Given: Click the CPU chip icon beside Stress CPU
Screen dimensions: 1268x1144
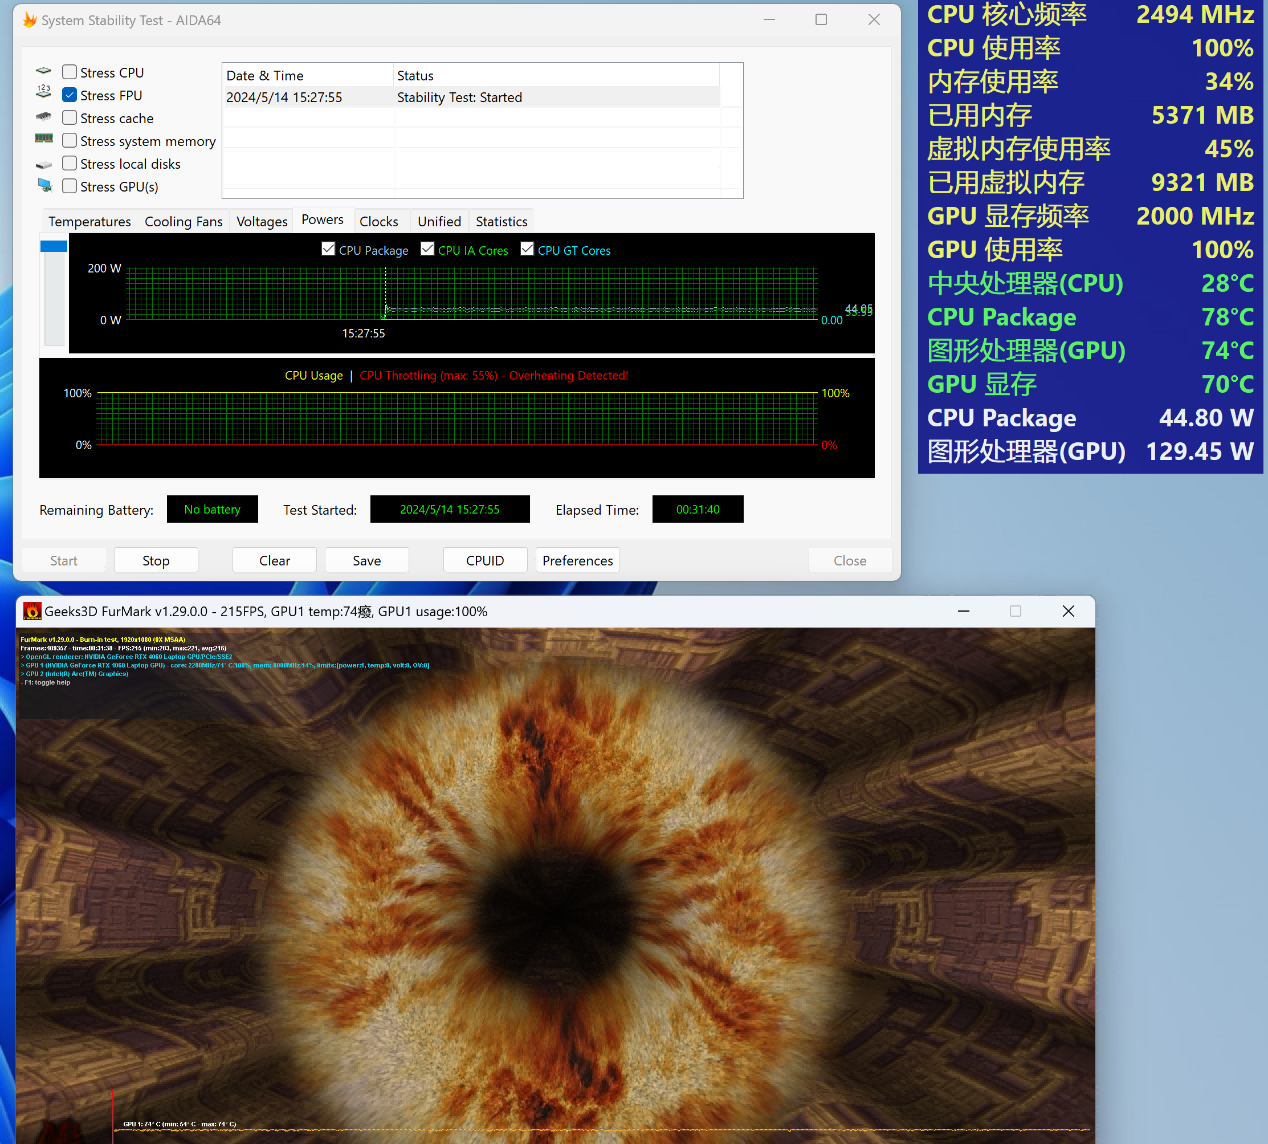Looking at the screenshot, I should point(44,72).
